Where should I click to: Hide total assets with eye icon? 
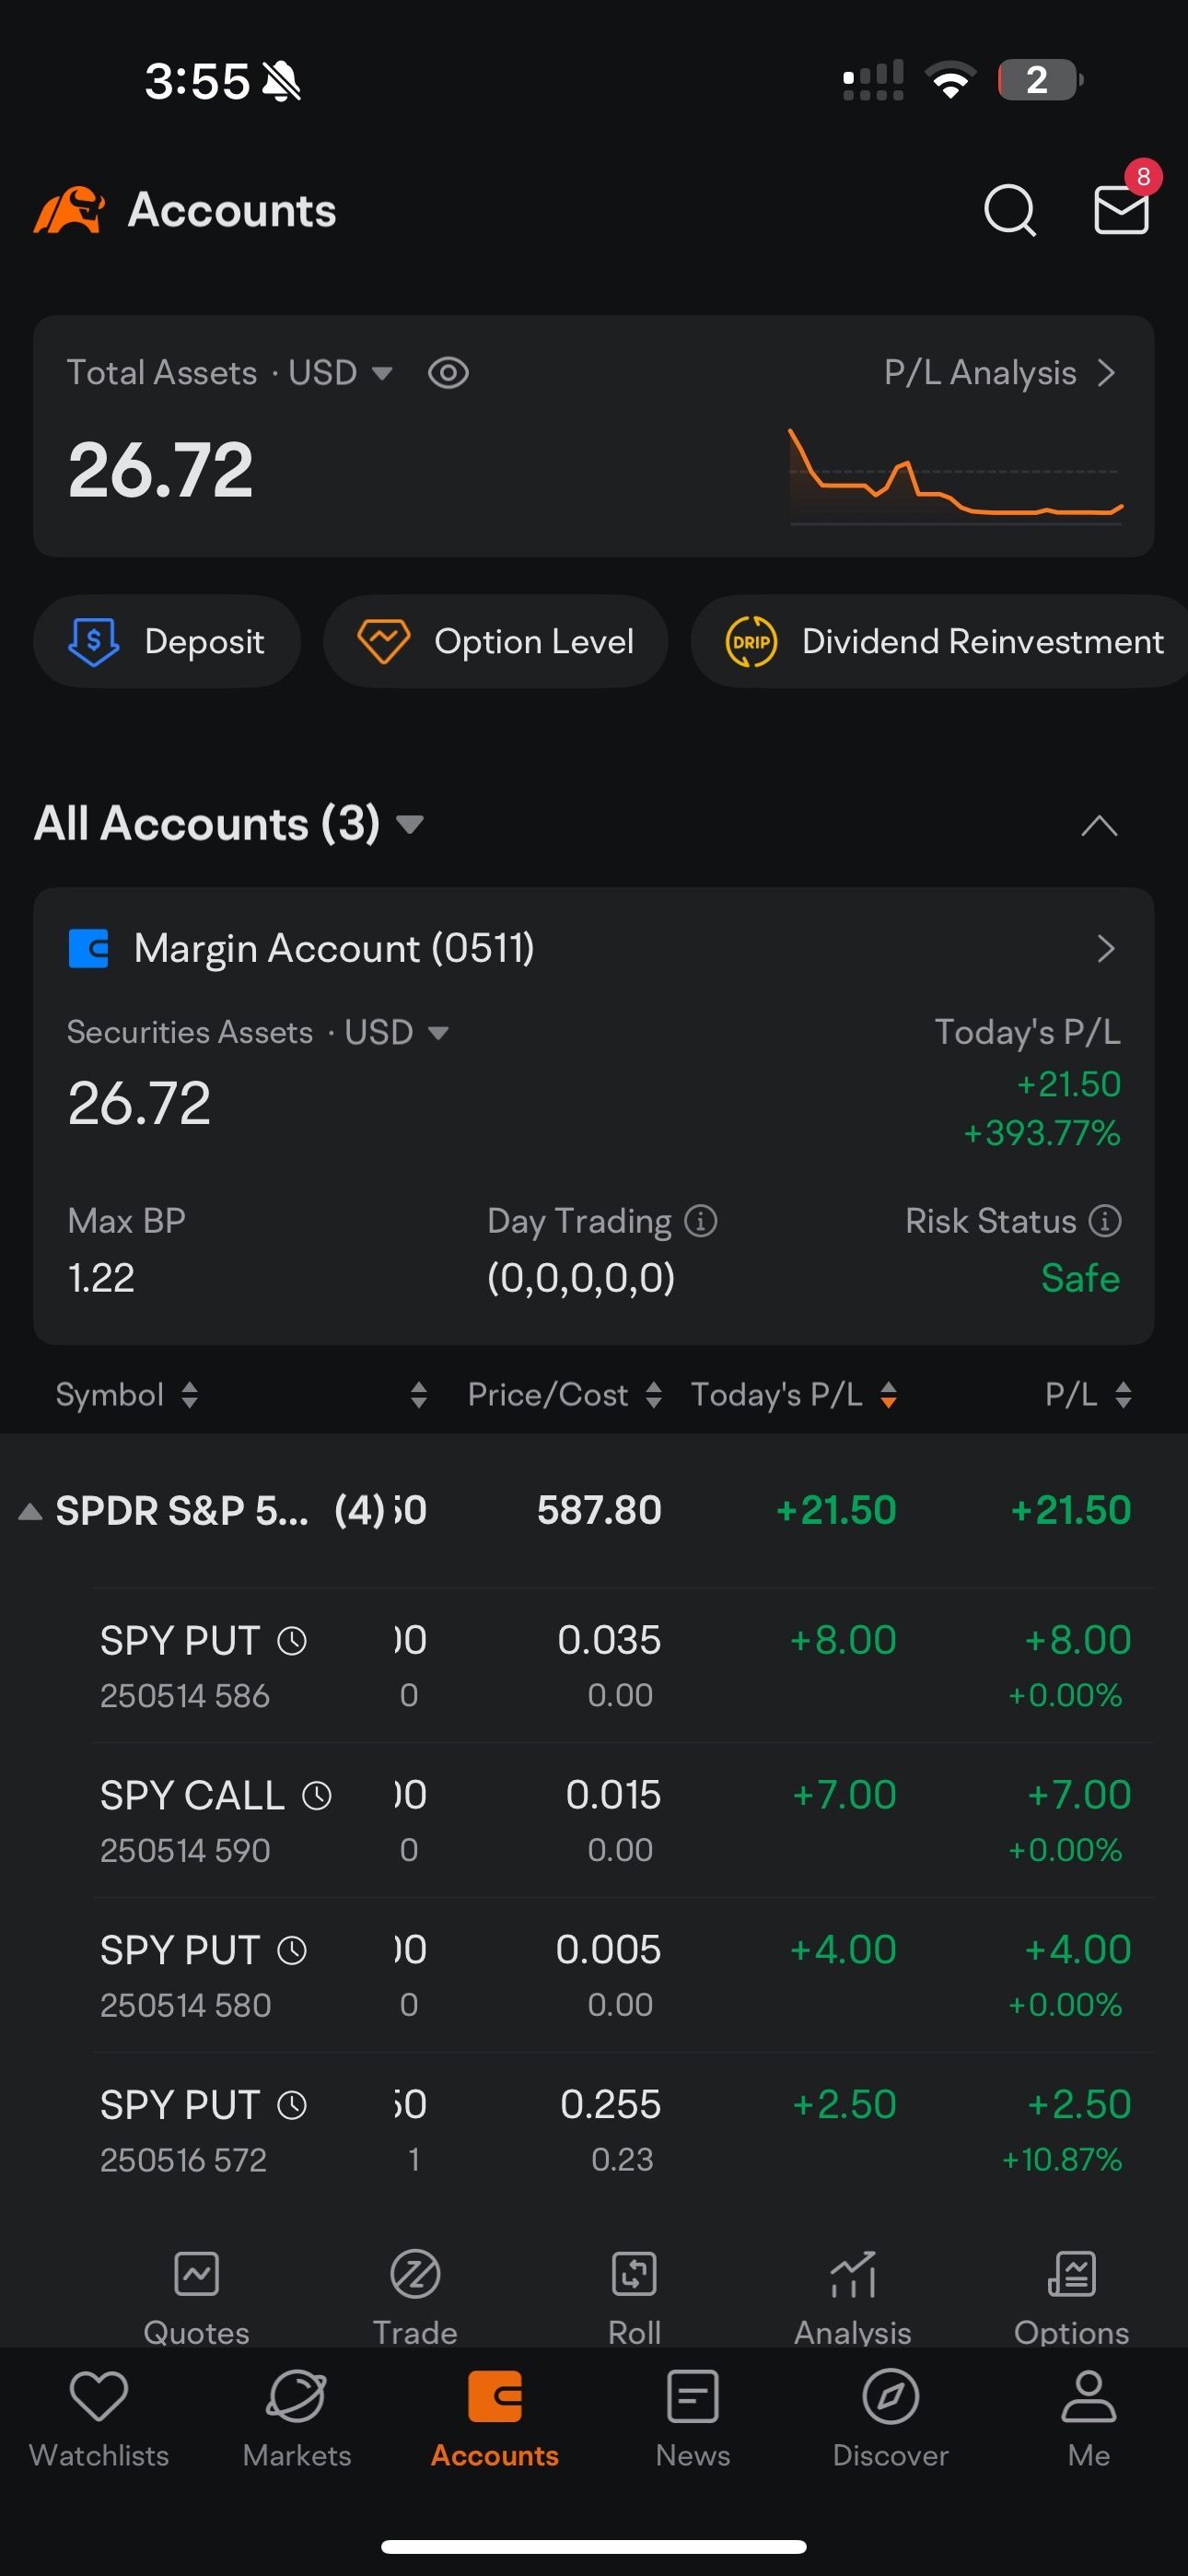[x=448, y=373]
